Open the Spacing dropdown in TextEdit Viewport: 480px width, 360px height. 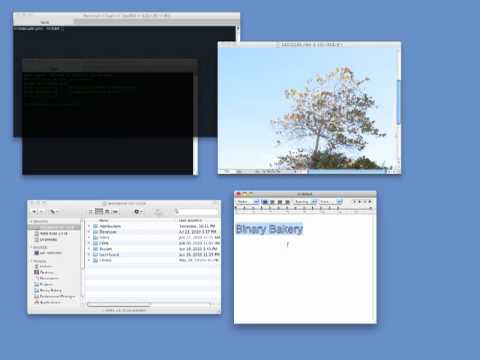[305, 202]
